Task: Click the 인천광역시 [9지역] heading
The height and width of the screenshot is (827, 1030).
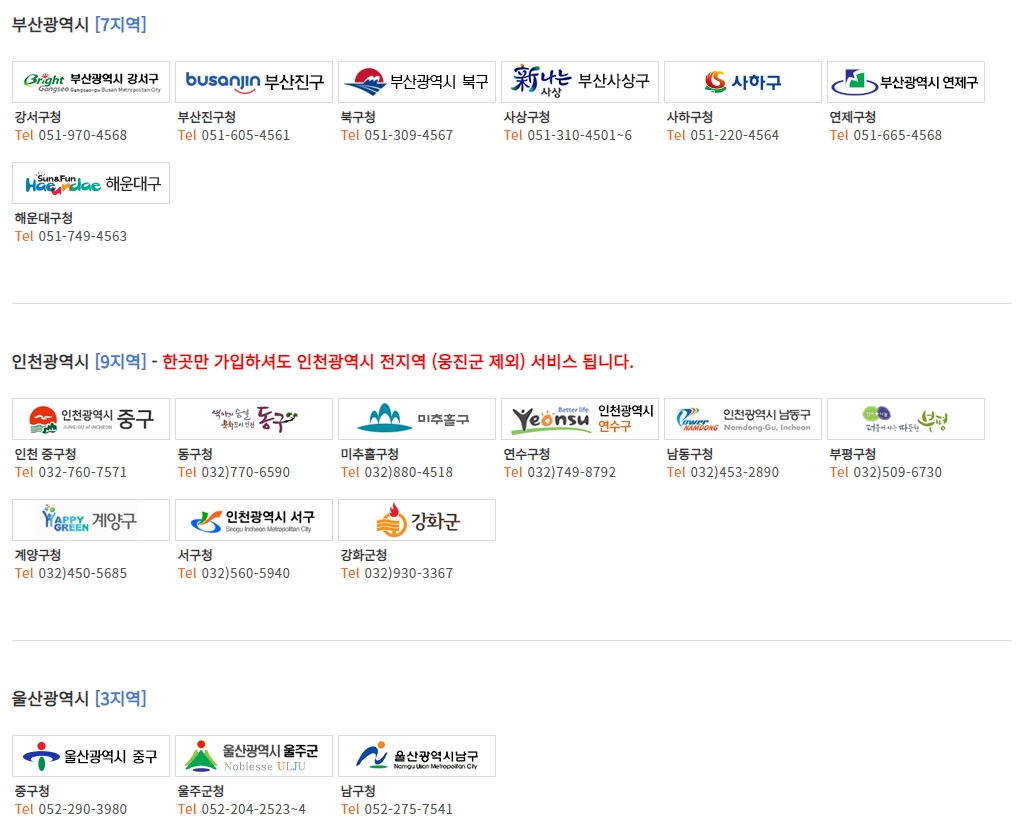Action: click(x=79, y=361)
